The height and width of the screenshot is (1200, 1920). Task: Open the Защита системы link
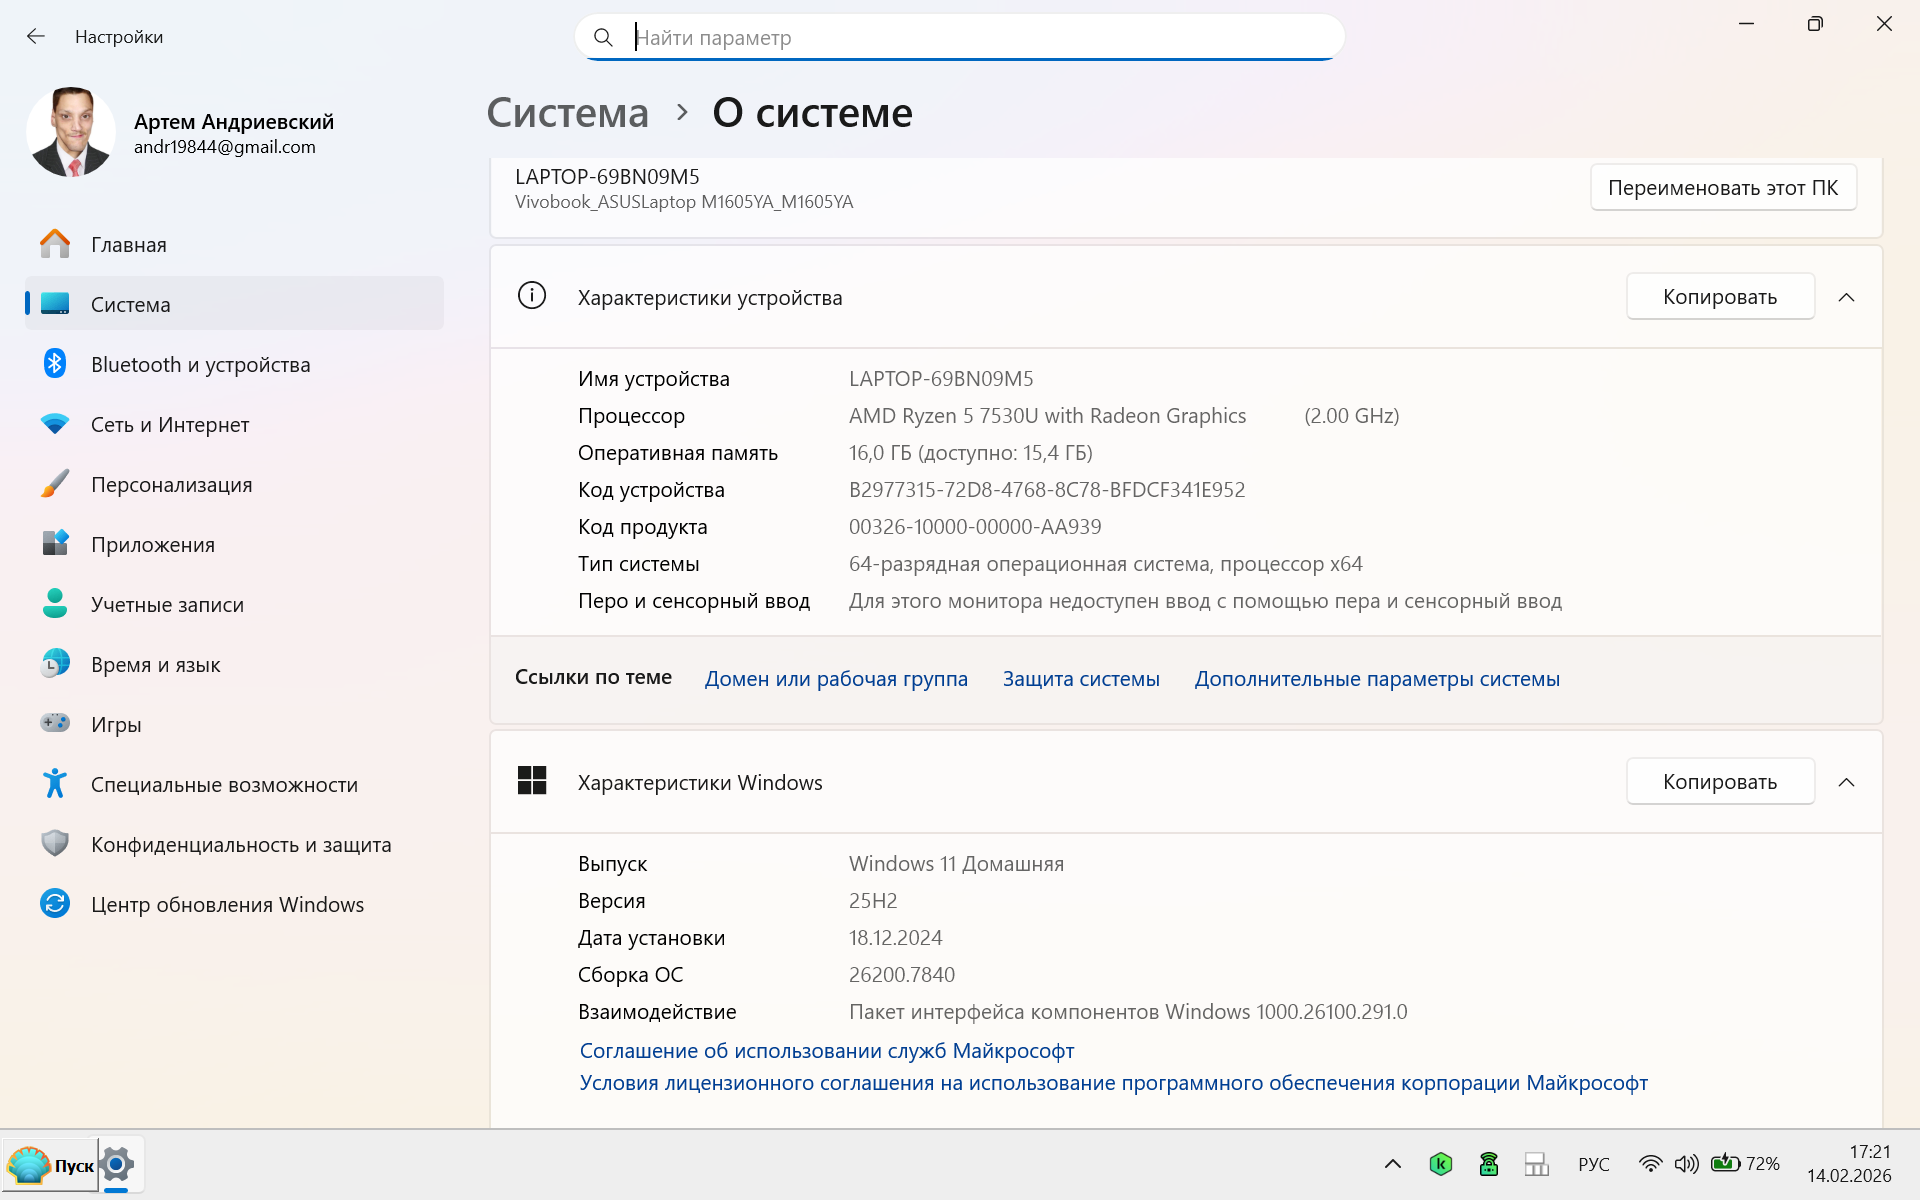(1081, 679)
